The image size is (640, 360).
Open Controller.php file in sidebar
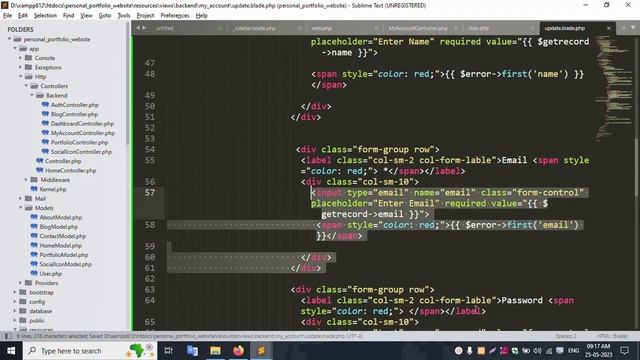pyautogui.click(x=62, y=161)
